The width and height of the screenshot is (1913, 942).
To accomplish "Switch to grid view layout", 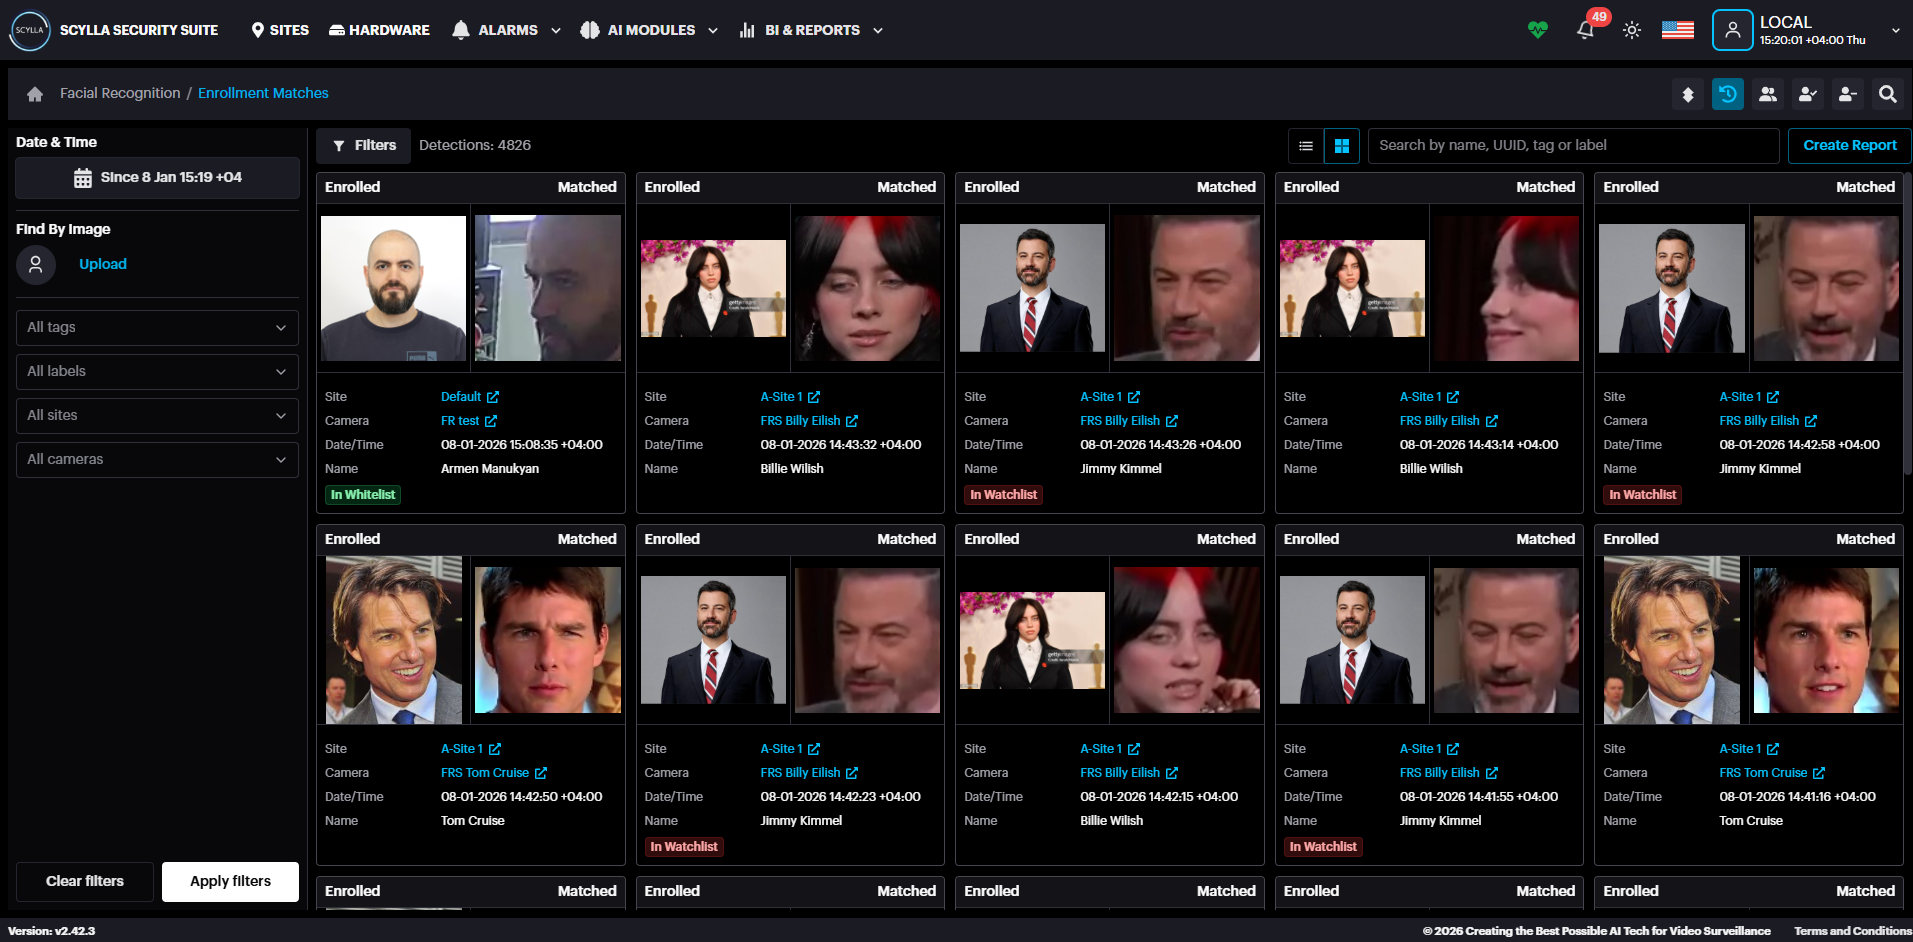I will [x=1341, y=146].
